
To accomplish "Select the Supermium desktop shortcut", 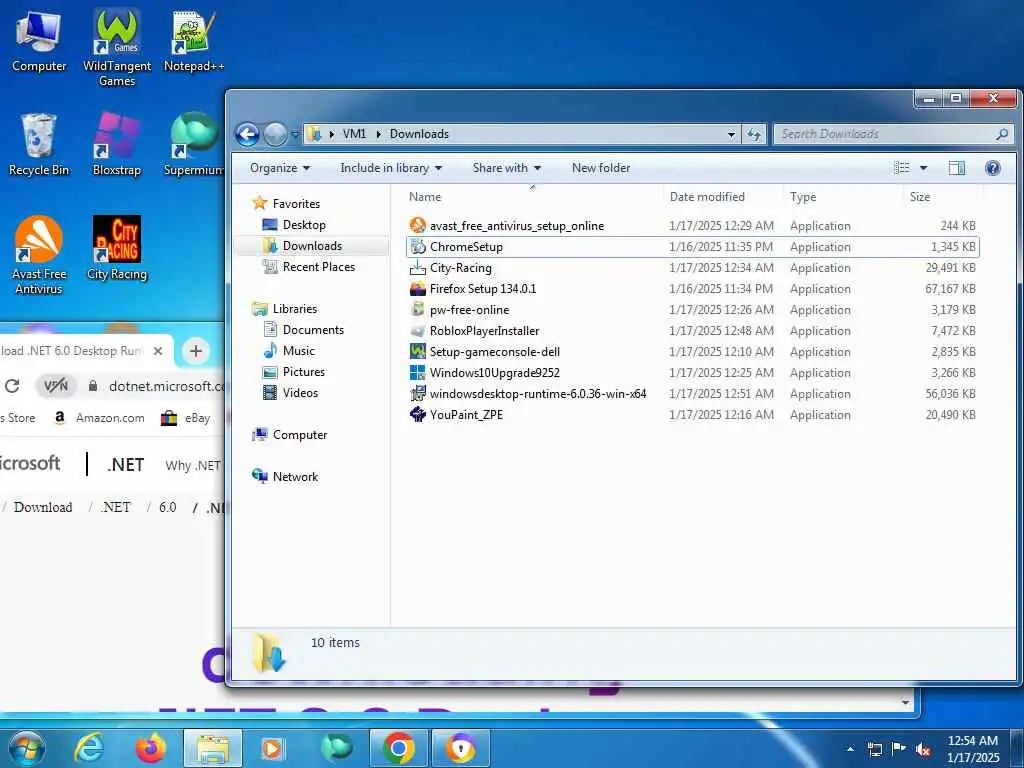I will (193, 144).
